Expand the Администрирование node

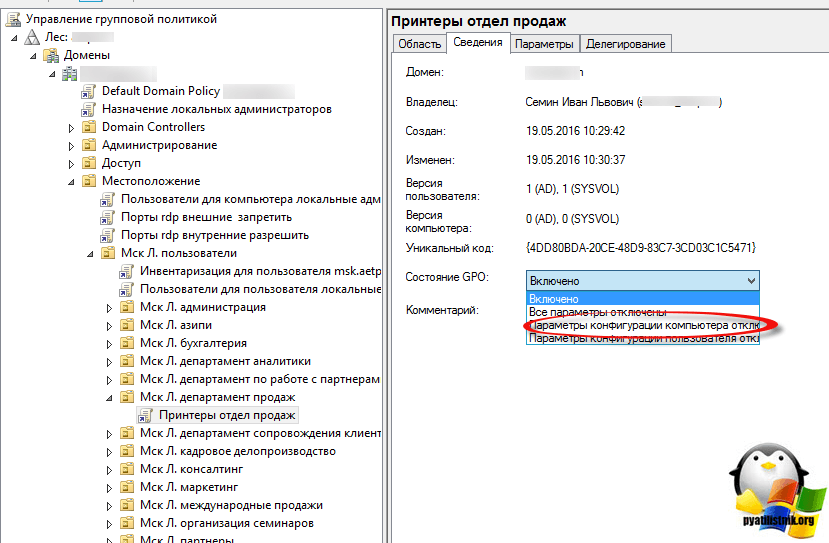click(x=71, y=146)
